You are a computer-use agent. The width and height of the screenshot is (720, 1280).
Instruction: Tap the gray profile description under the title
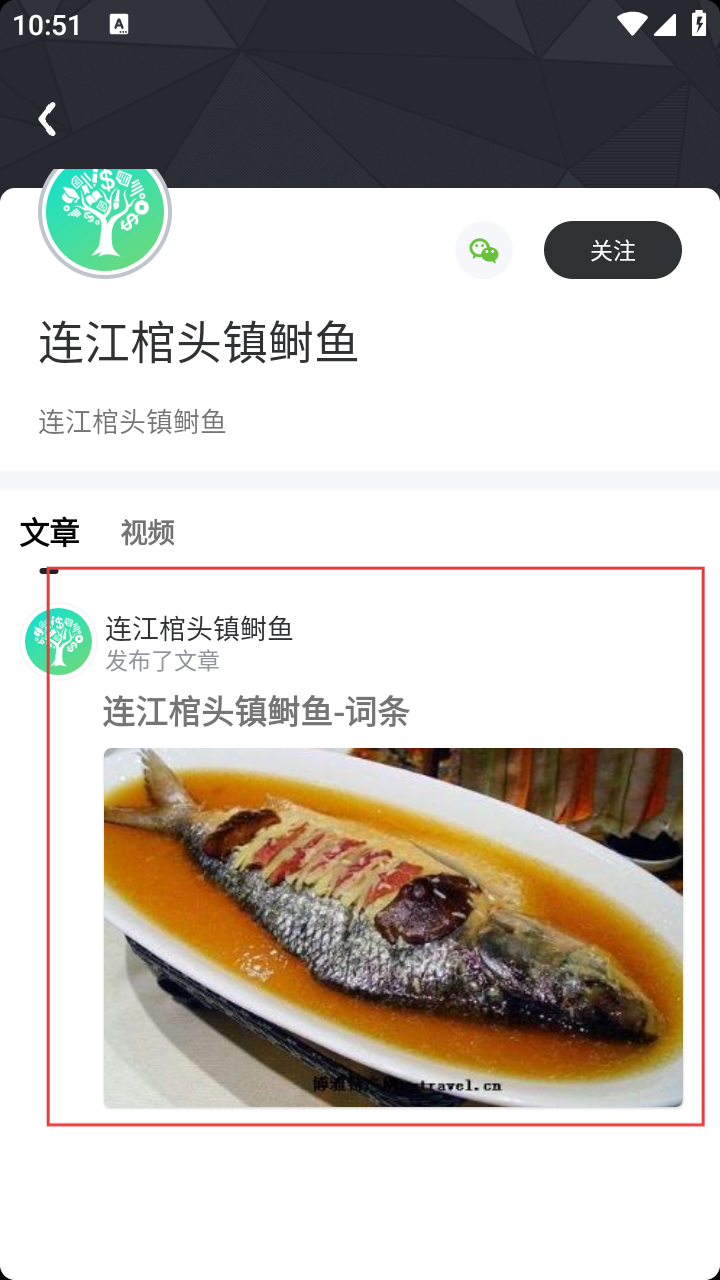[x=132, y=422]
